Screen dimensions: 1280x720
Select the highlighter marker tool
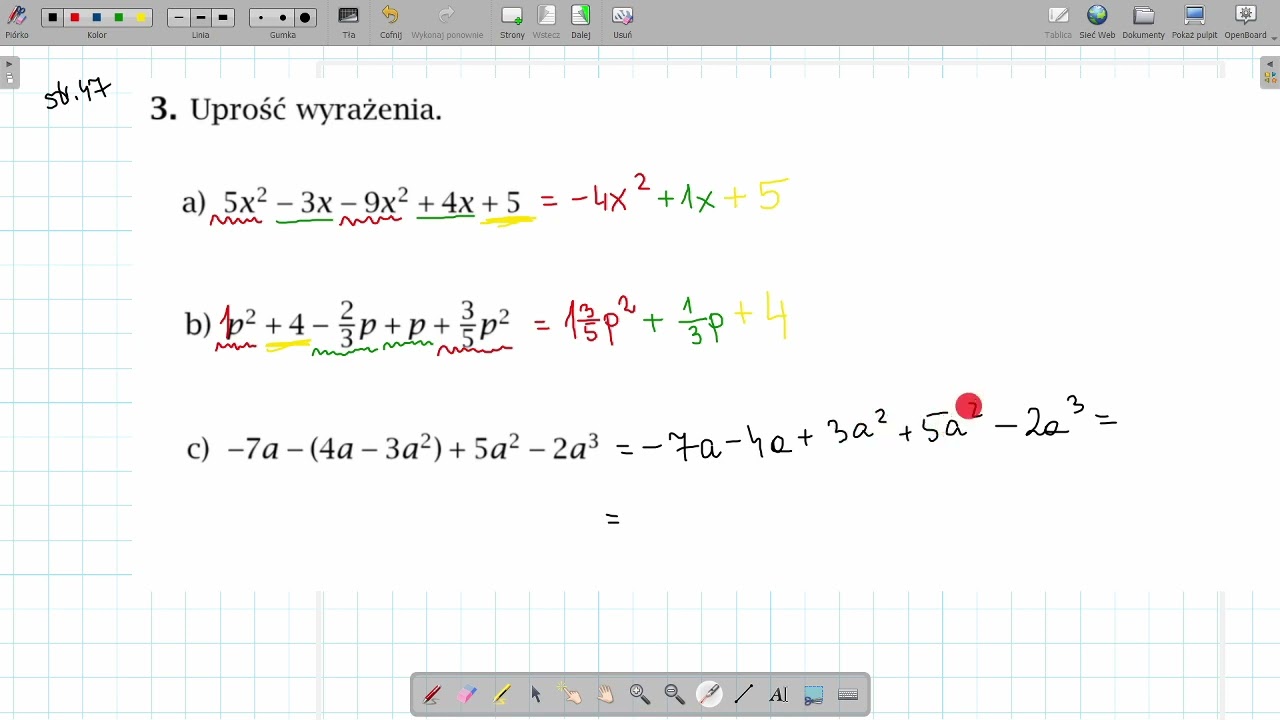point(502,694)
